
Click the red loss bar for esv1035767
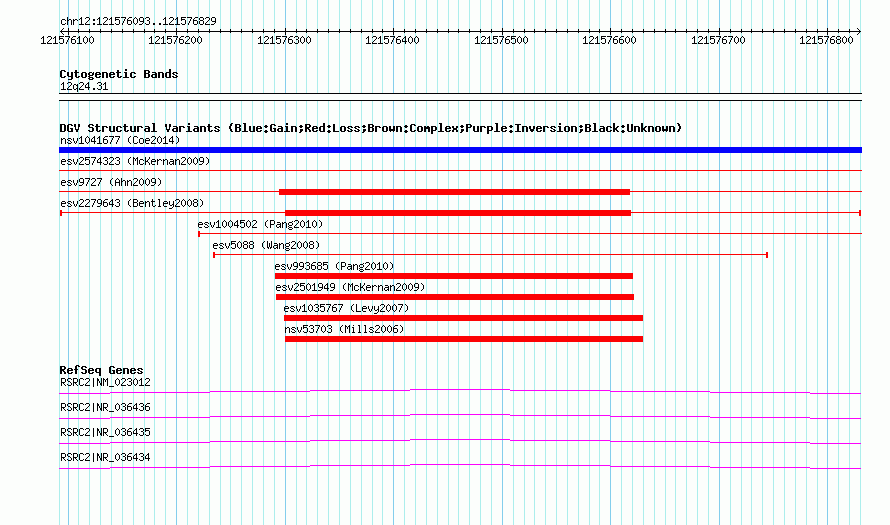coord(463,318)
